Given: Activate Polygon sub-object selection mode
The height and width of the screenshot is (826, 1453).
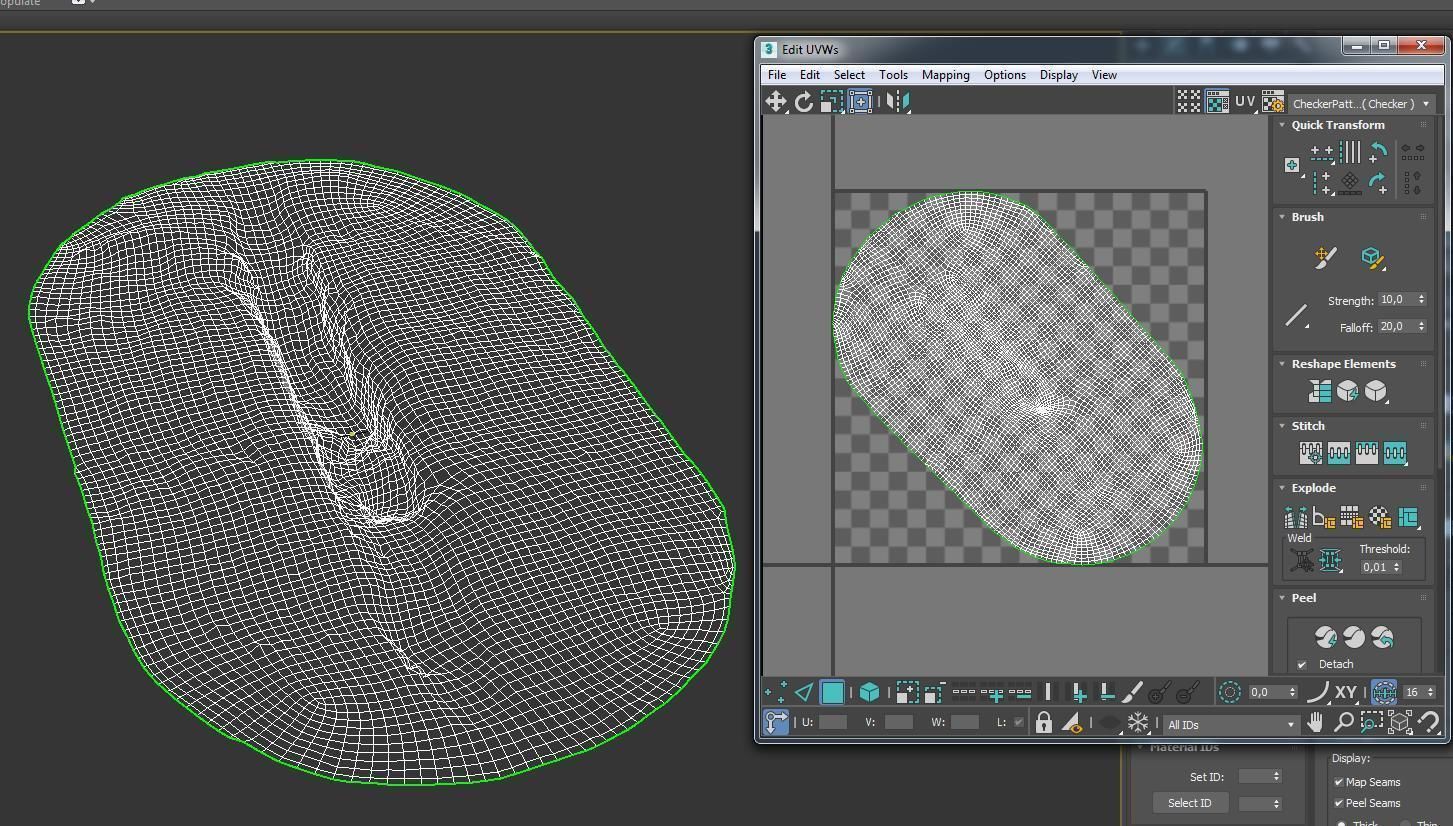Looking at the screenshot, I should click(x=832, y=692).
